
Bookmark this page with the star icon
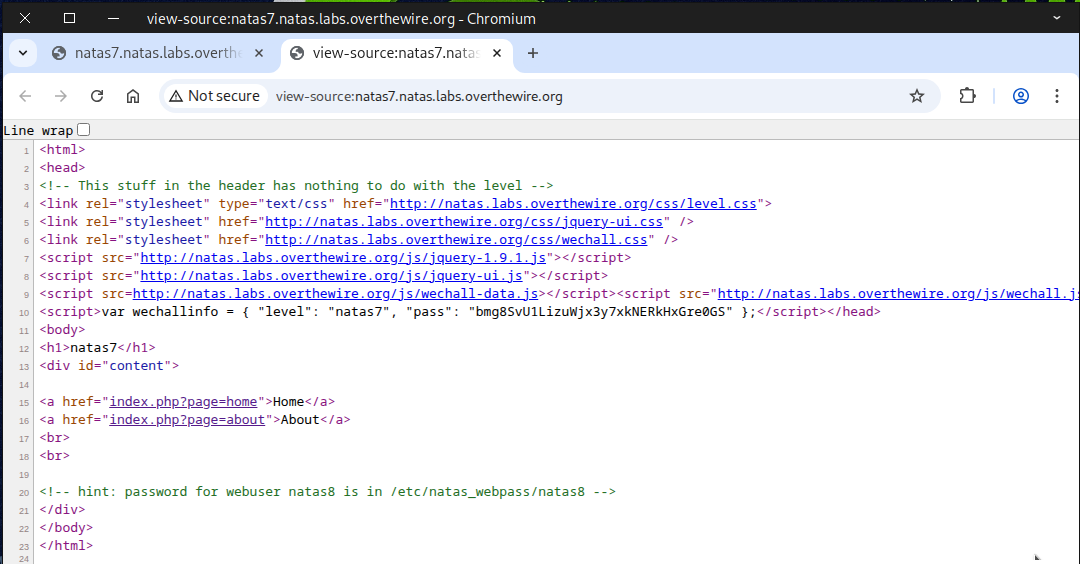coord(916,96)
